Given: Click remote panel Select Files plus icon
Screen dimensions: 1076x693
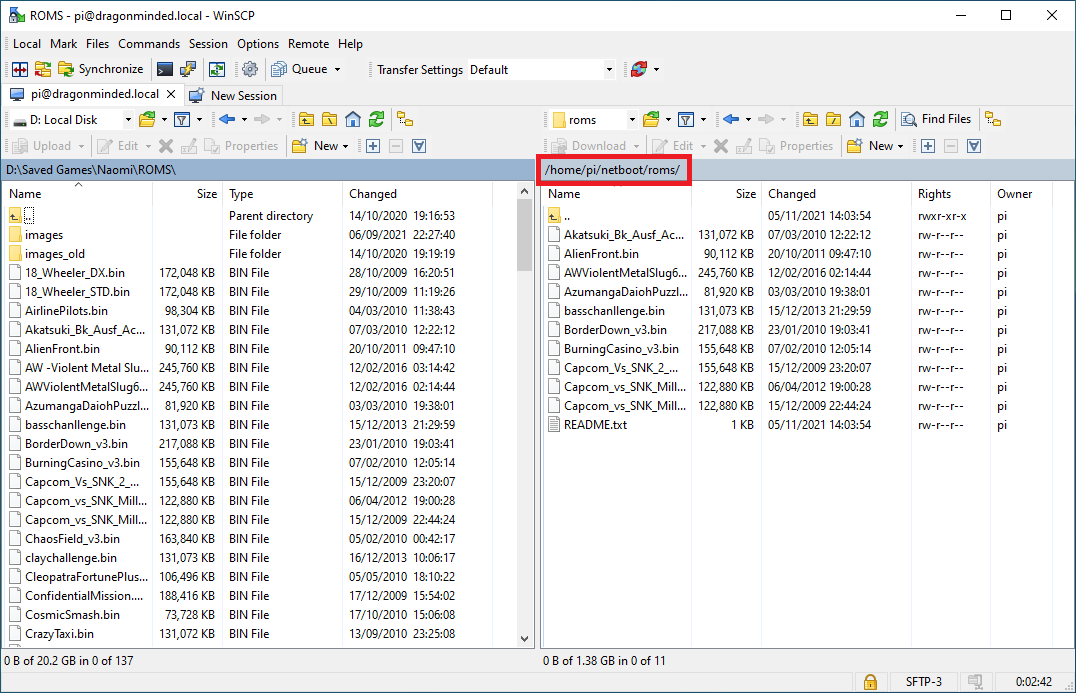Looking at the screenshot, I should (x=928, y=146).
